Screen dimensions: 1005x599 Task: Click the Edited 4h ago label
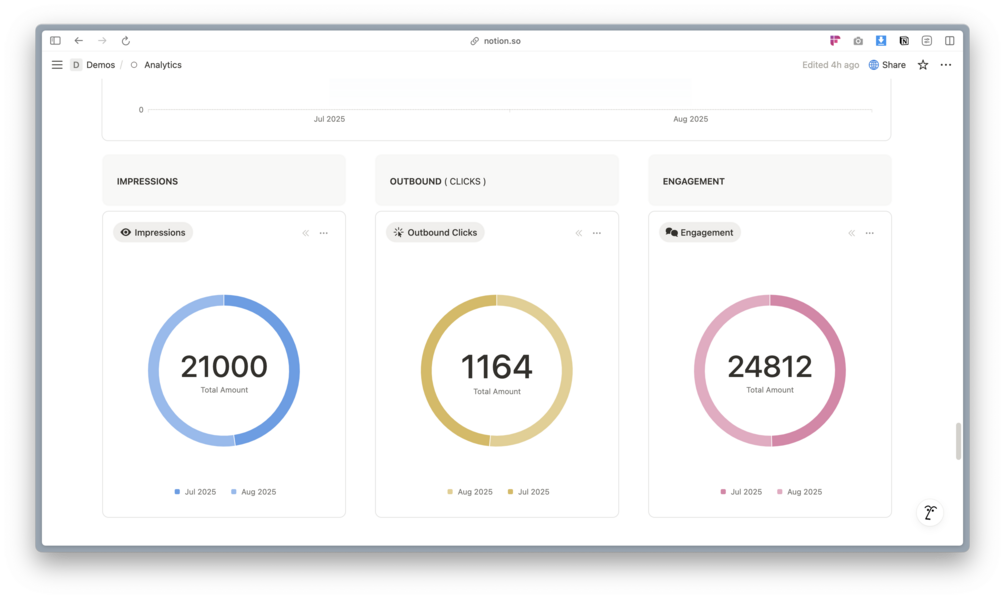(x=830, y=65)
